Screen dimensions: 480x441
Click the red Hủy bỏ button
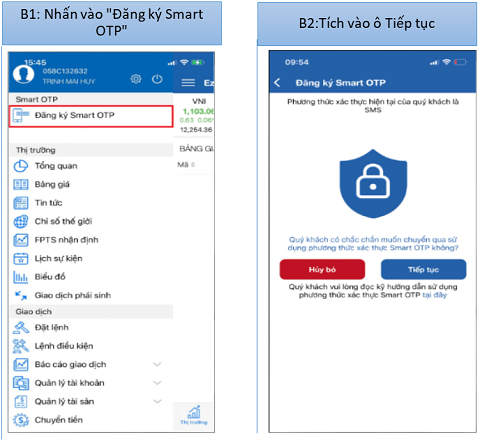coord(322,269)
